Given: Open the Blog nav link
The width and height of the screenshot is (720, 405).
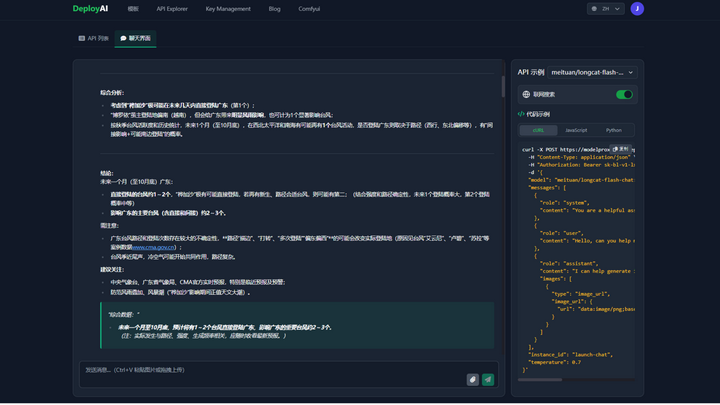Looking at the screenshot, I should (x=275, y=9).
